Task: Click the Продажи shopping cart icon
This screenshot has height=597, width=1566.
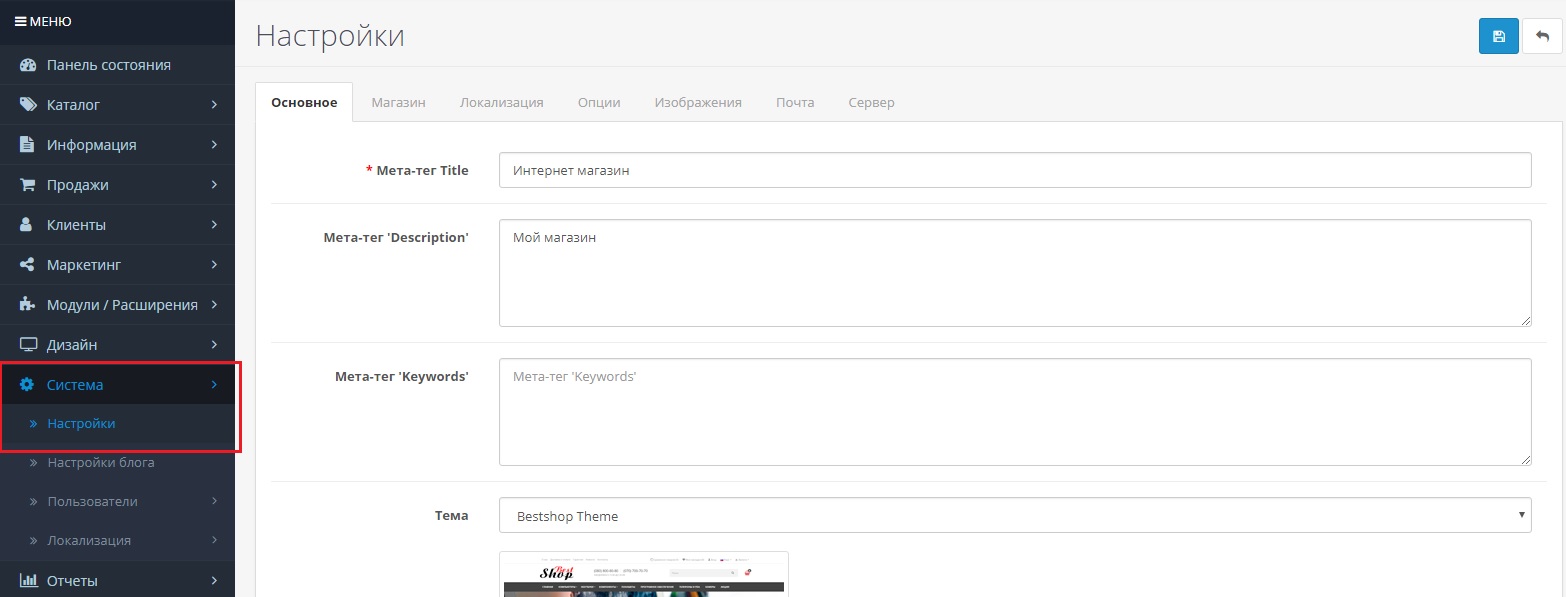Action: click(x=28, y=185)
